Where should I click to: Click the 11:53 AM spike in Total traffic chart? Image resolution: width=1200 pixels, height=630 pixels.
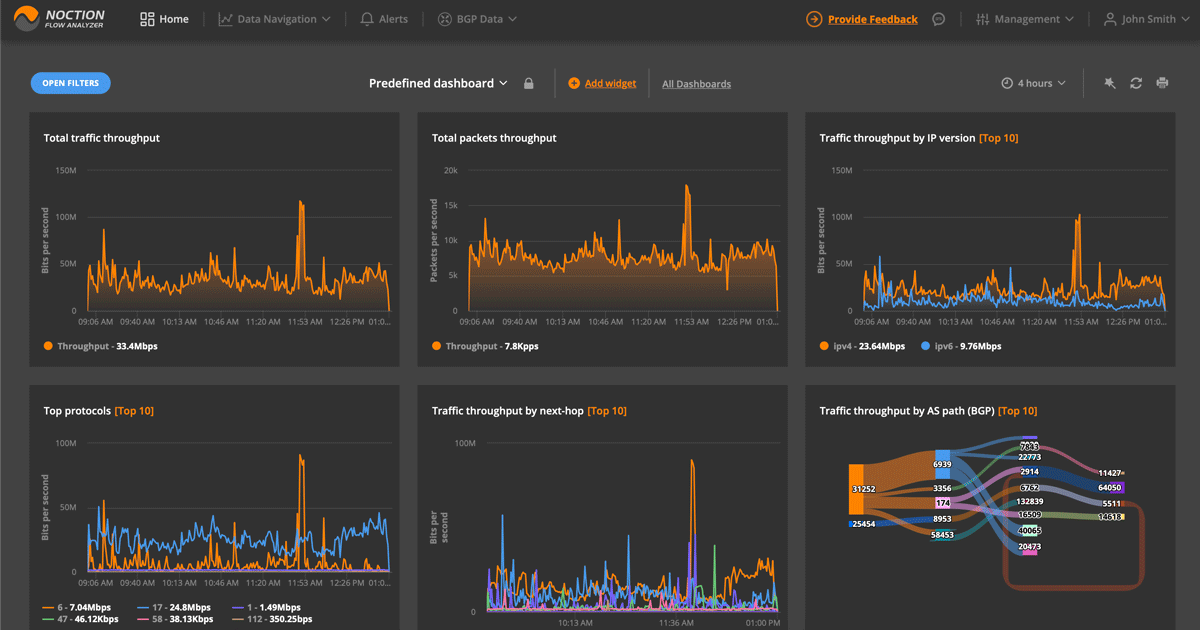click(x=300, y=205)
